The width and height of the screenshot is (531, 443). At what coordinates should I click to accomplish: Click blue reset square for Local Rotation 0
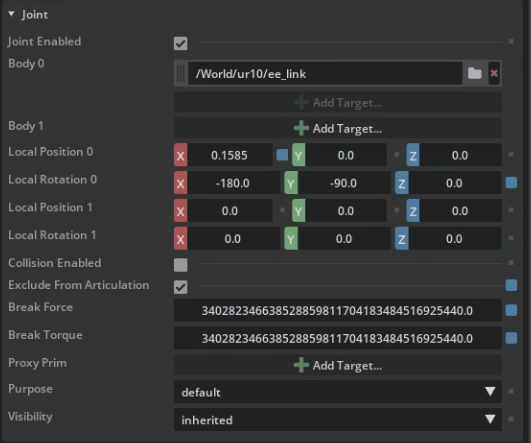[x=511, y=183]
